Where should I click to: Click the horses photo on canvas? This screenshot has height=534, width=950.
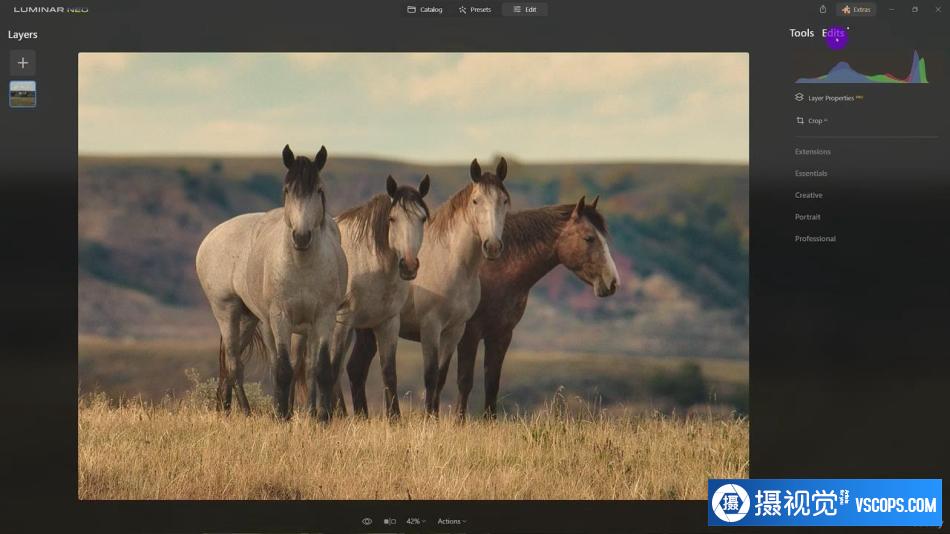point(413,276)
